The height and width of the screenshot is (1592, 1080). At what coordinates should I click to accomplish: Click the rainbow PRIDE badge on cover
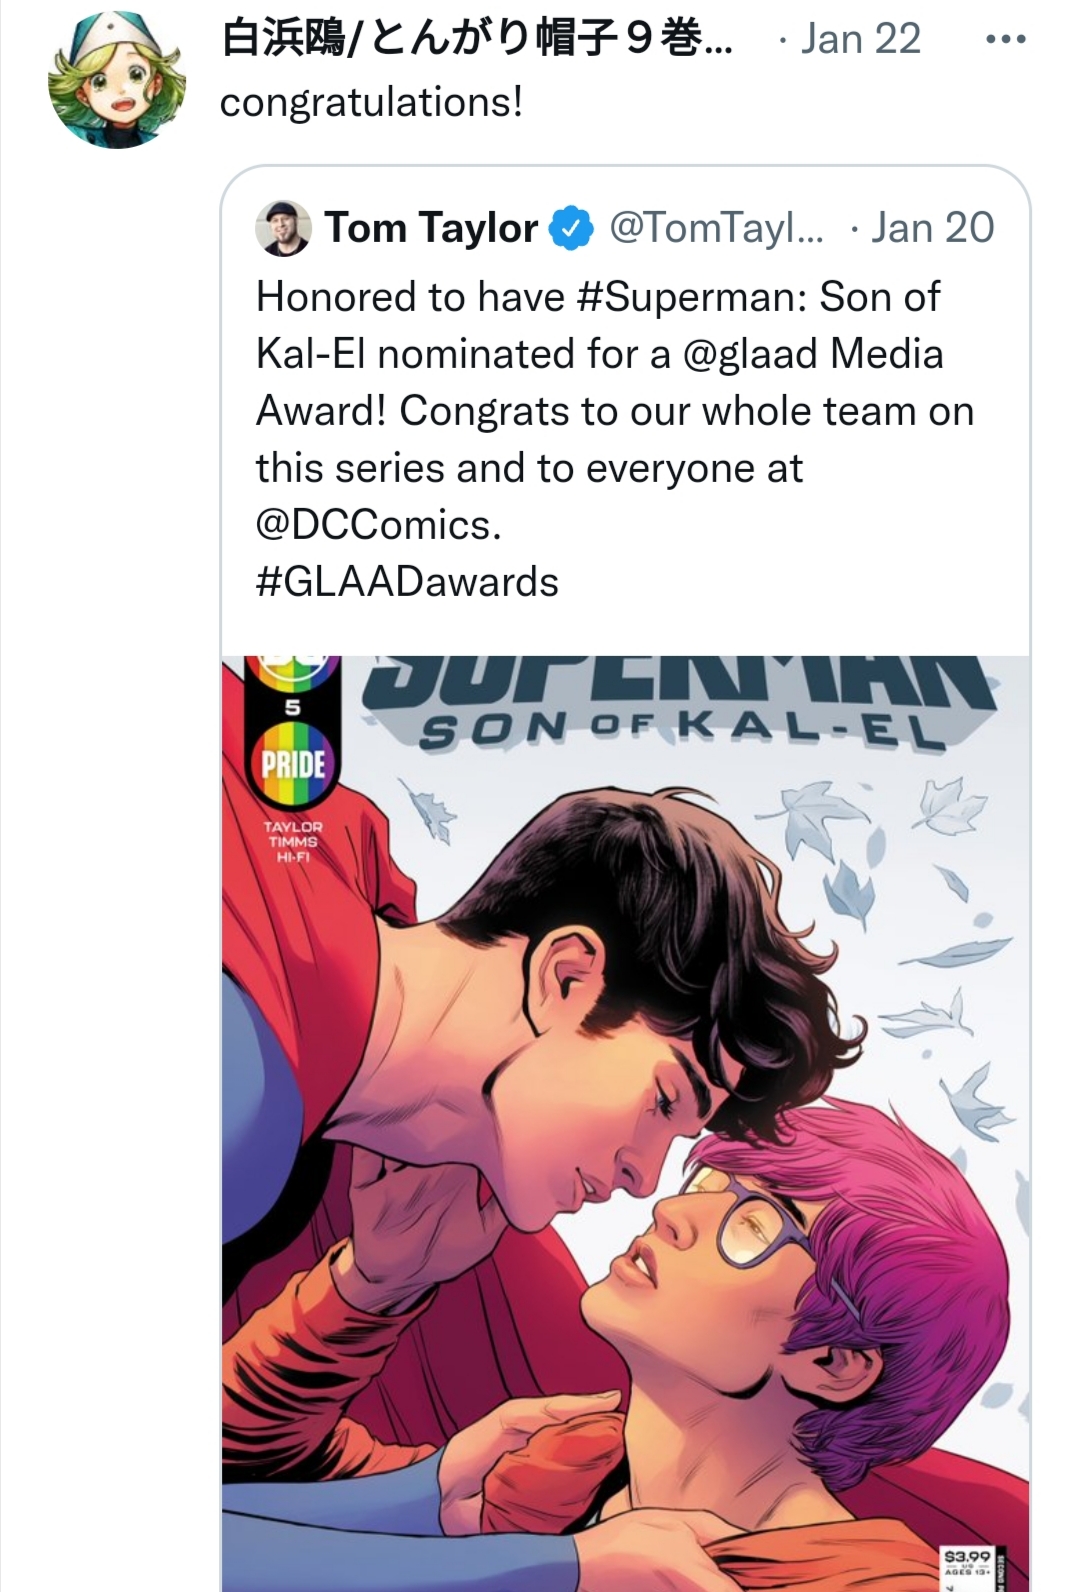[293, 763]
